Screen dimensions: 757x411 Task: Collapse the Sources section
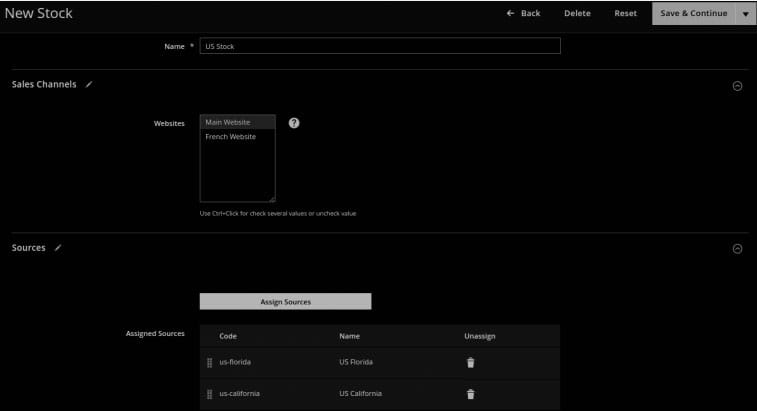[x=738, y=249]
